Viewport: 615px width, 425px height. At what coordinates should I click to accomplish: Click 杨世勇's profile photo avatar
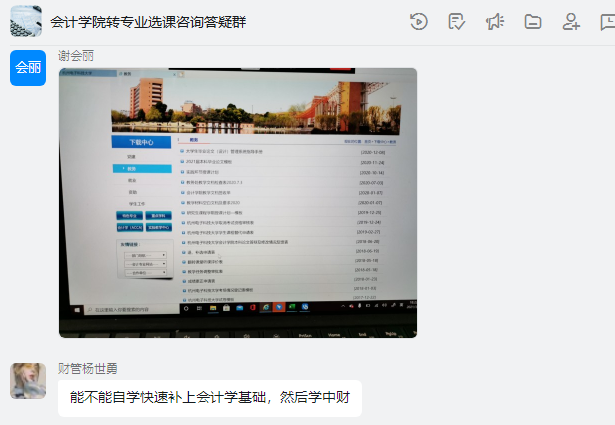click(27, 380)
